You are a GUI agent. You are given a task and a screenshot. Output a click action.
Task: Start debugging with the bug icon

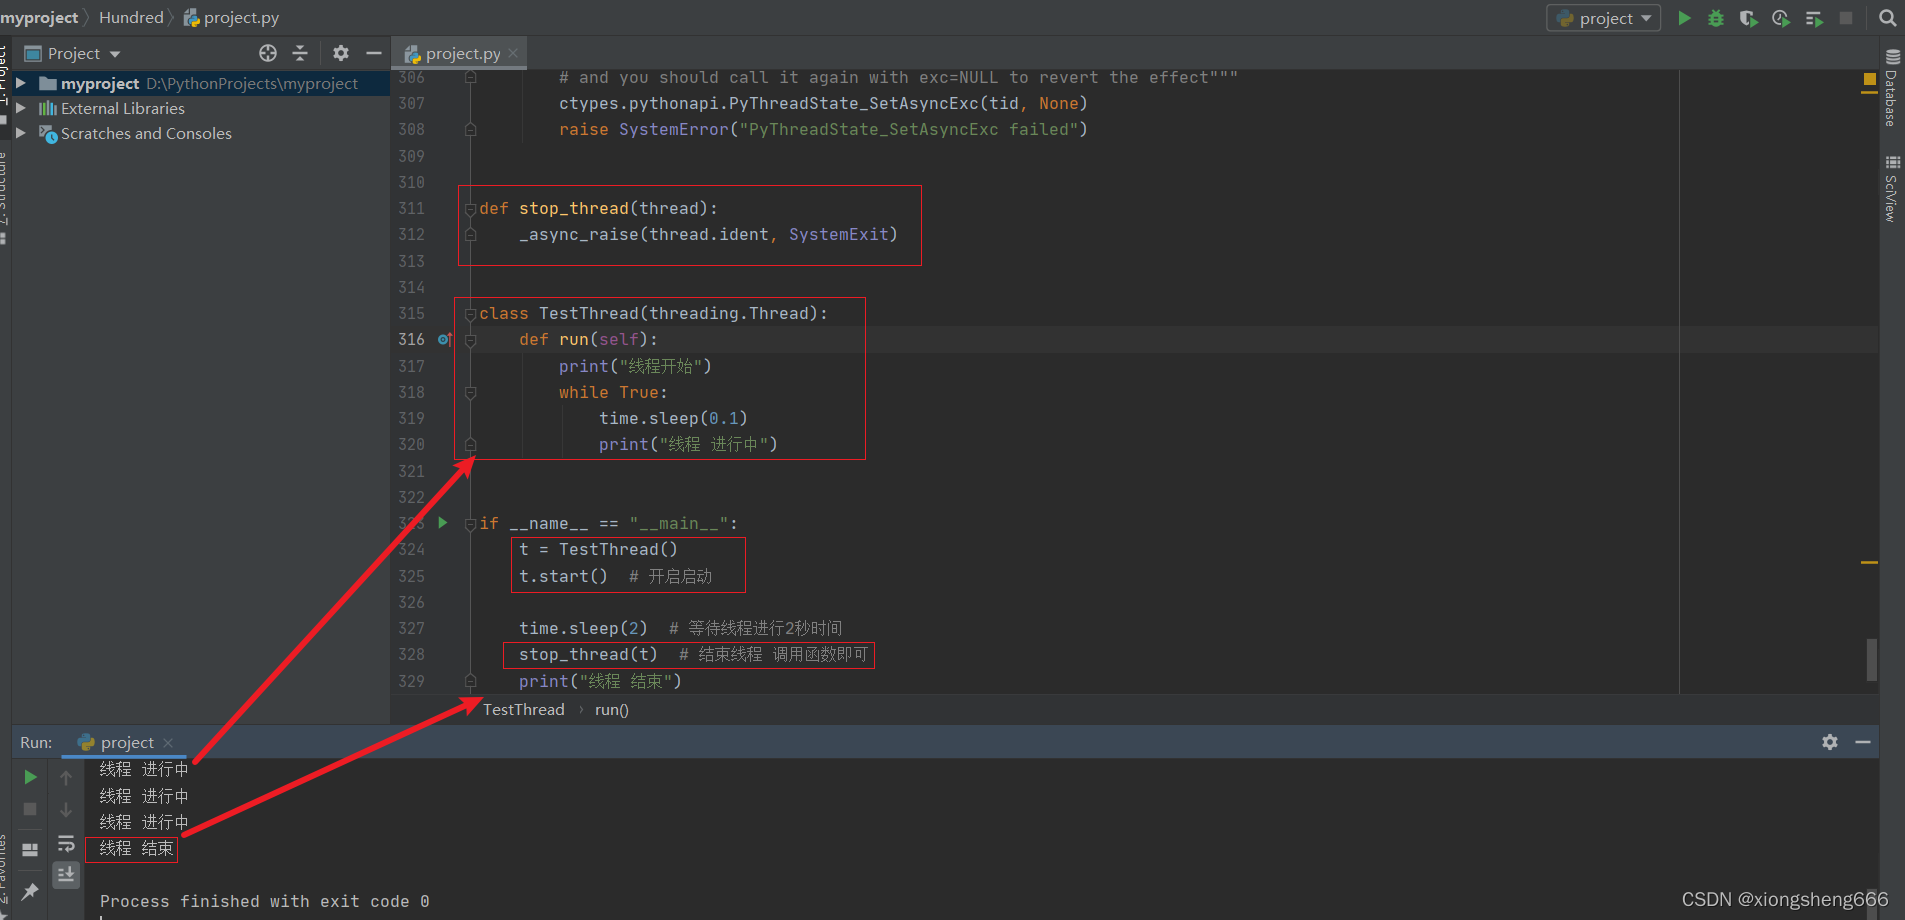click(1716, 18)
